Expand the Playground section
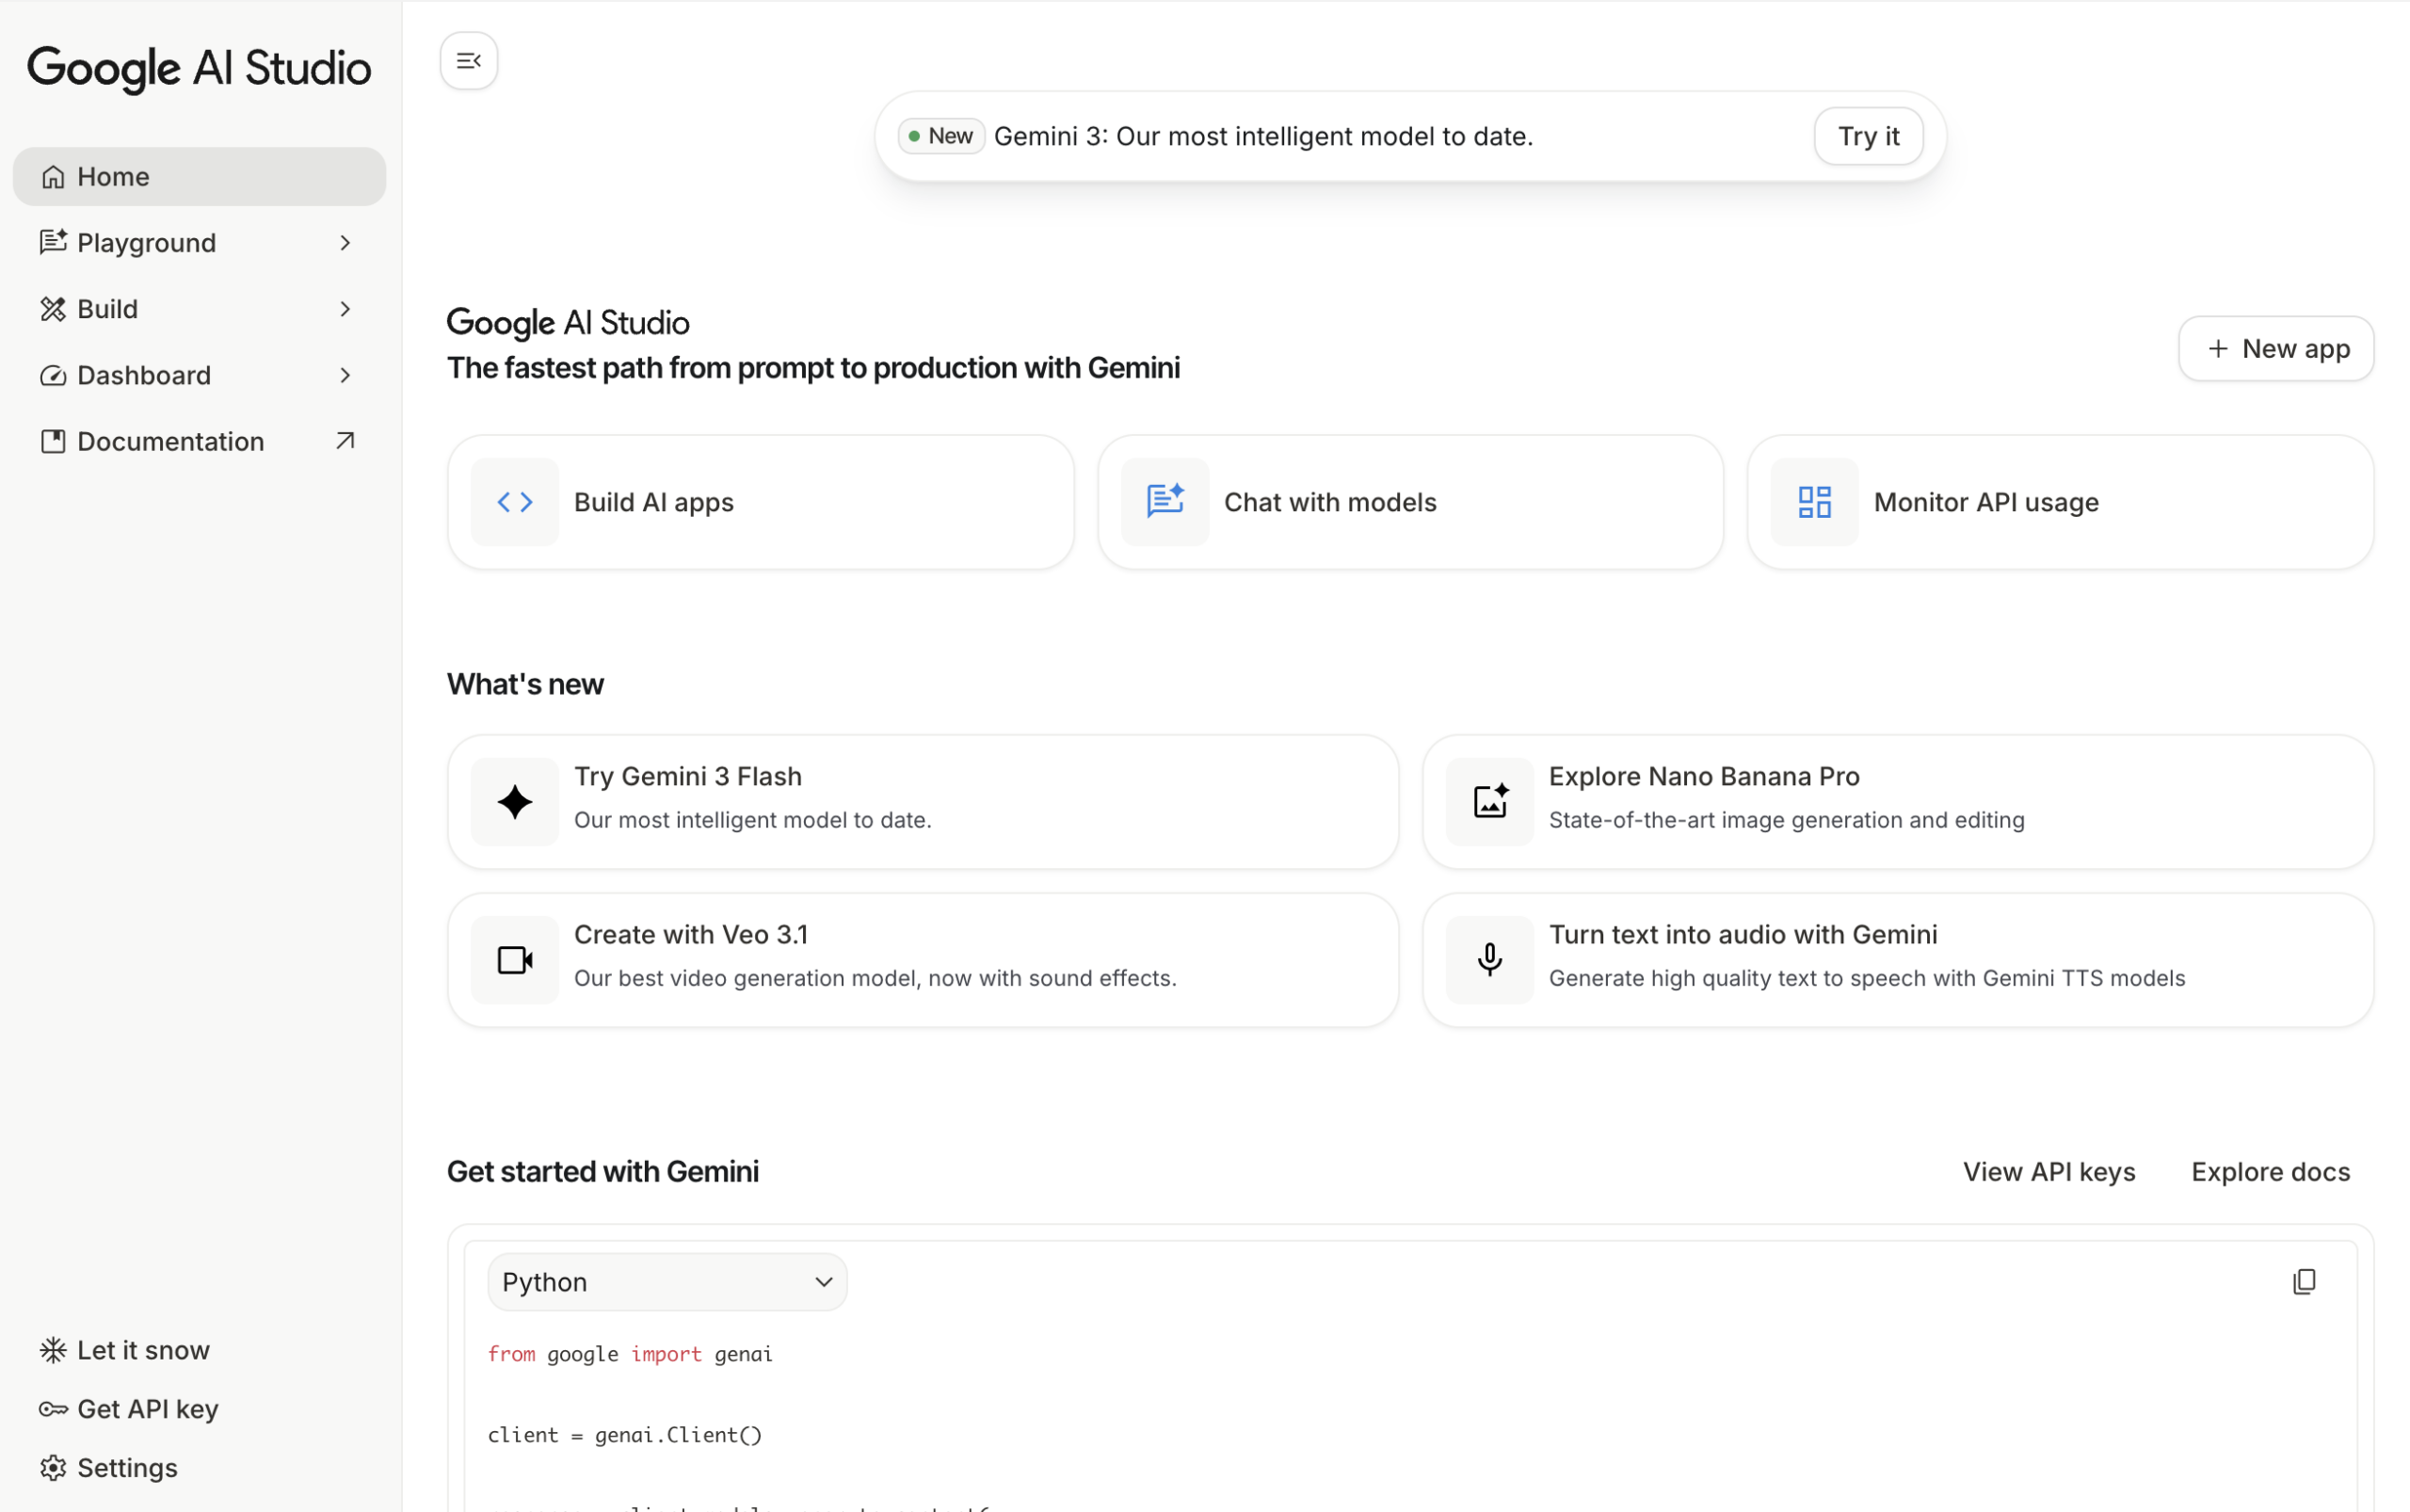 coord(345,242)
